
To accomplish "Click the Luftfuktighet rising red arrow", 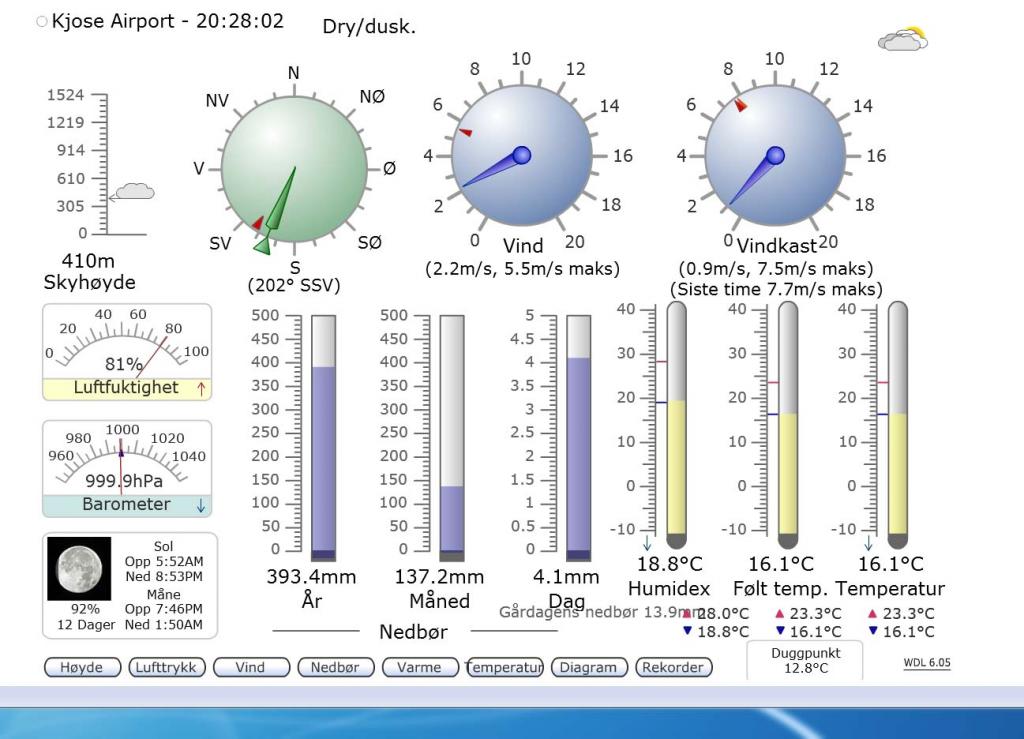I will click(201, 389).
